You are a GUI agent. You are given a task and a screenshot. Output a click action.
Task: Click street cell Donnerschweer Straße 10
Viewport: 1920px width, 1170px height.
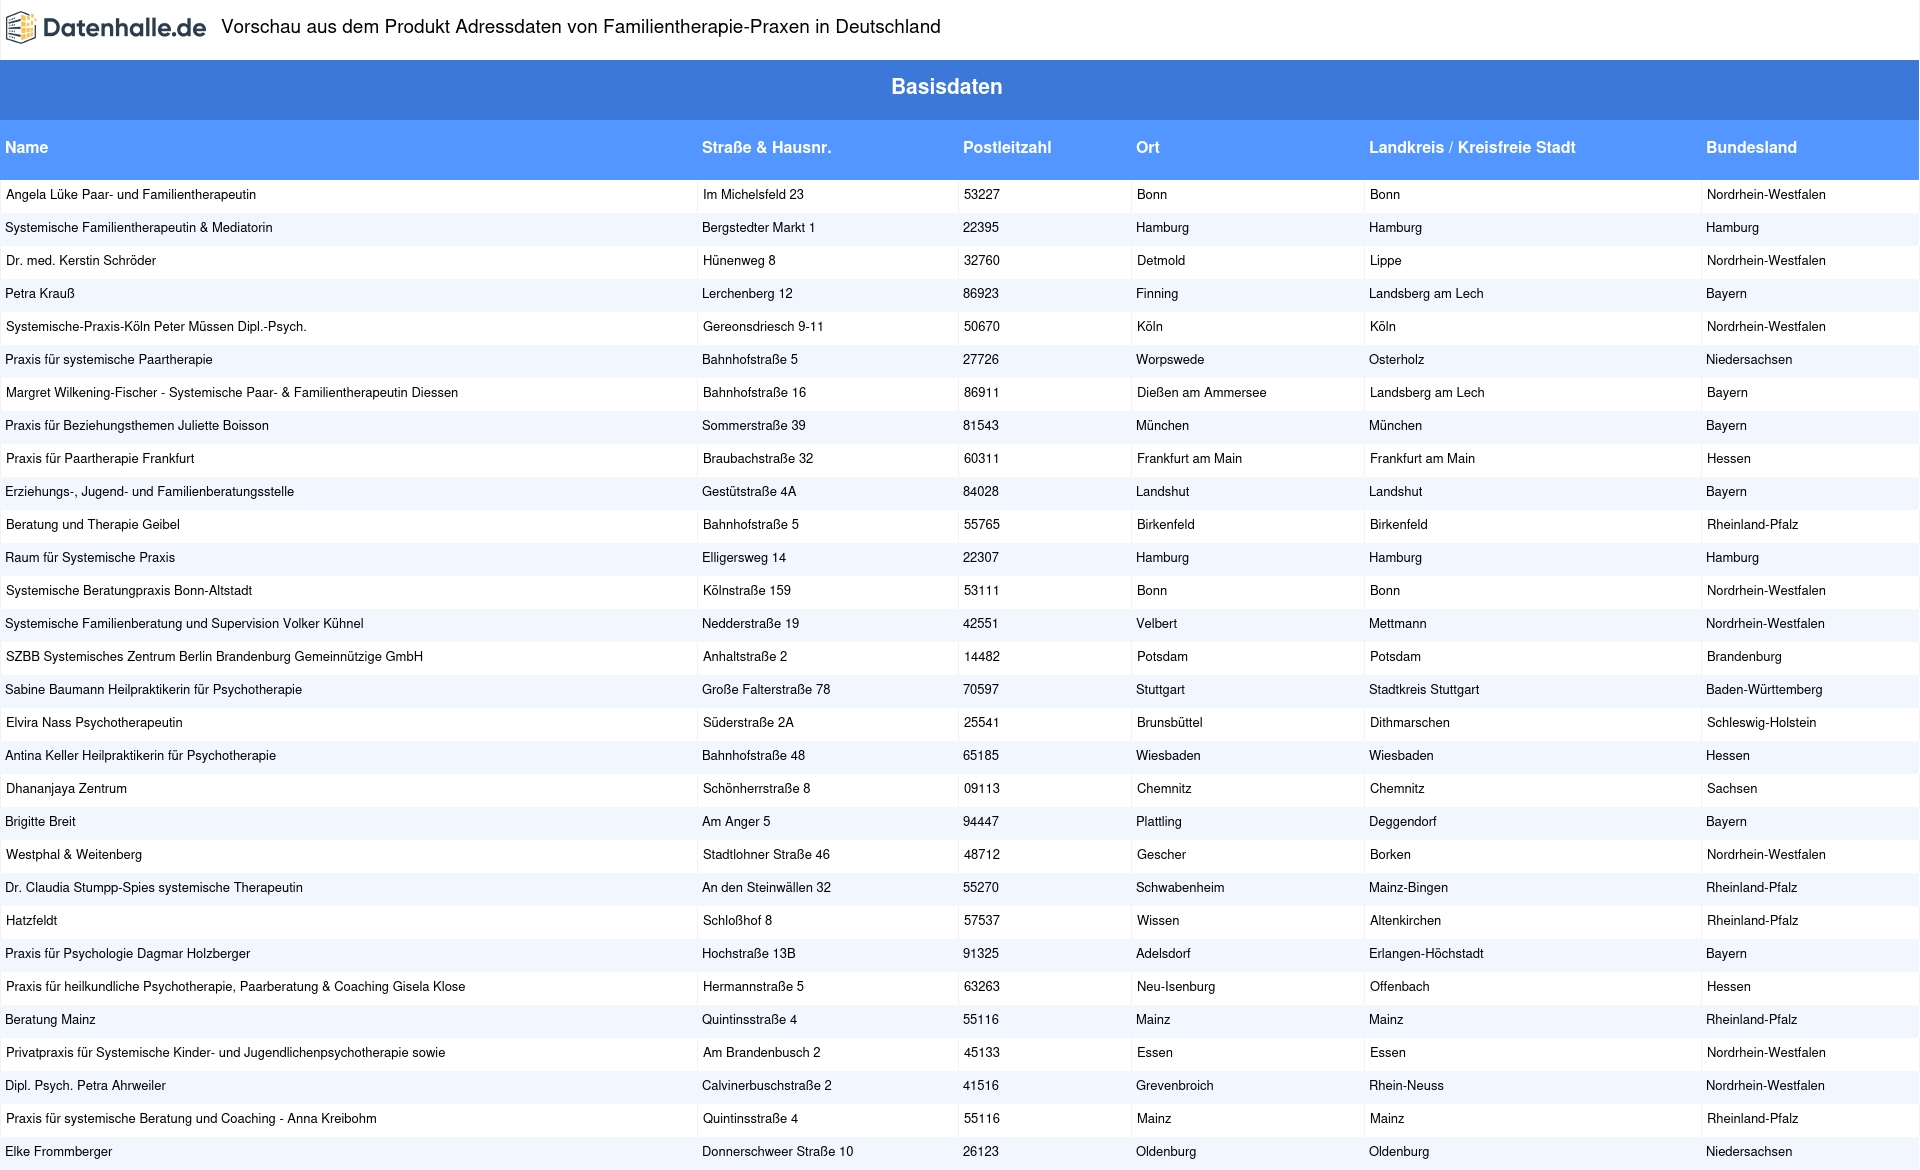click(777, 1152)
